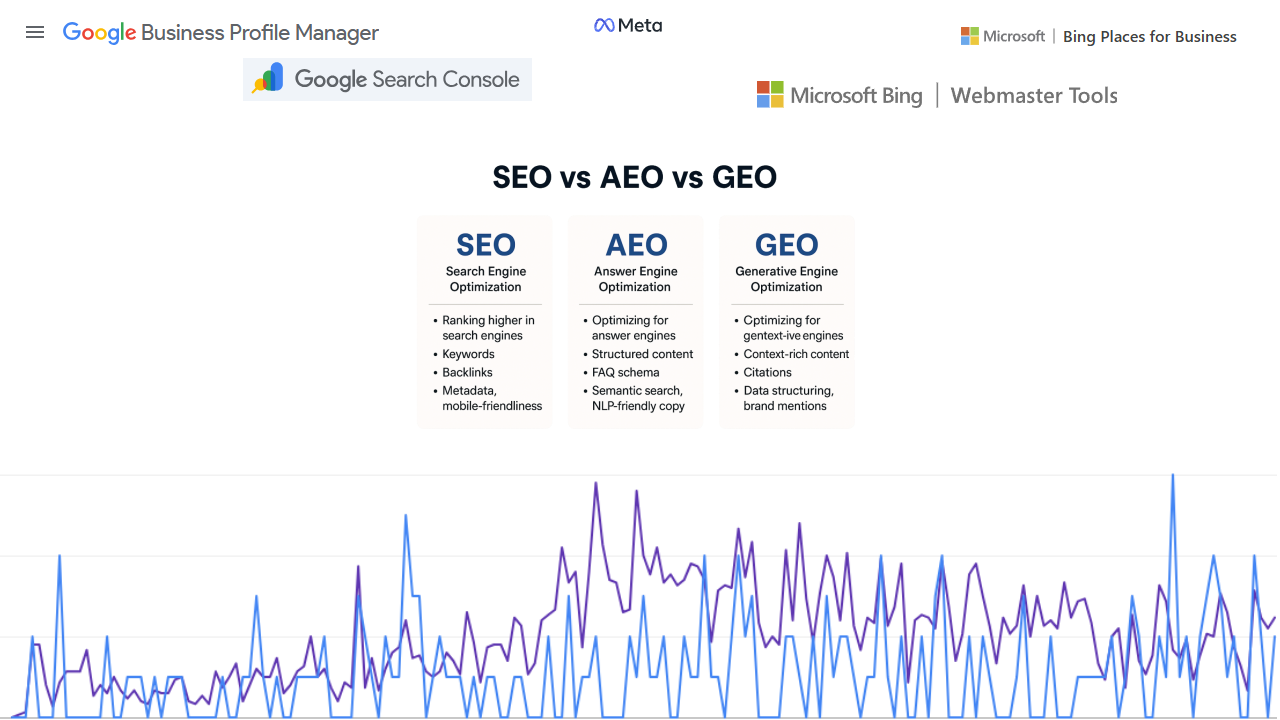Click the Meta wordmark text
1280x720 pixels.
[640, 26]
